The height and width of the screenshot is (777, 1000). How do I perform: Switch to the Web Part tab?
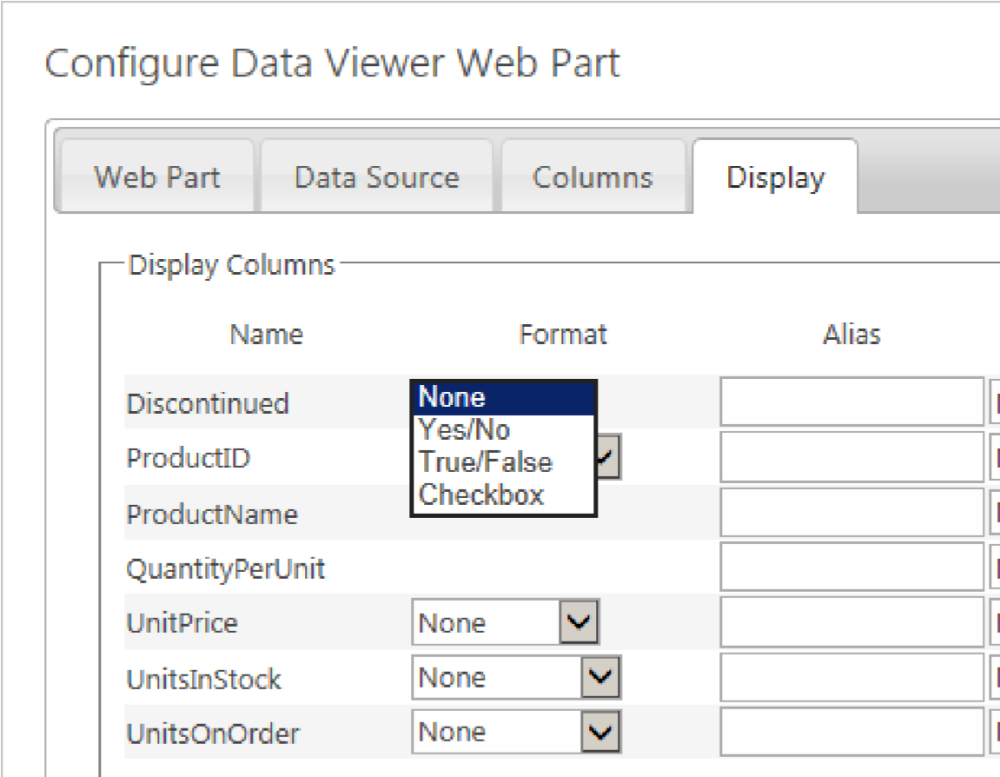[157, 178]
